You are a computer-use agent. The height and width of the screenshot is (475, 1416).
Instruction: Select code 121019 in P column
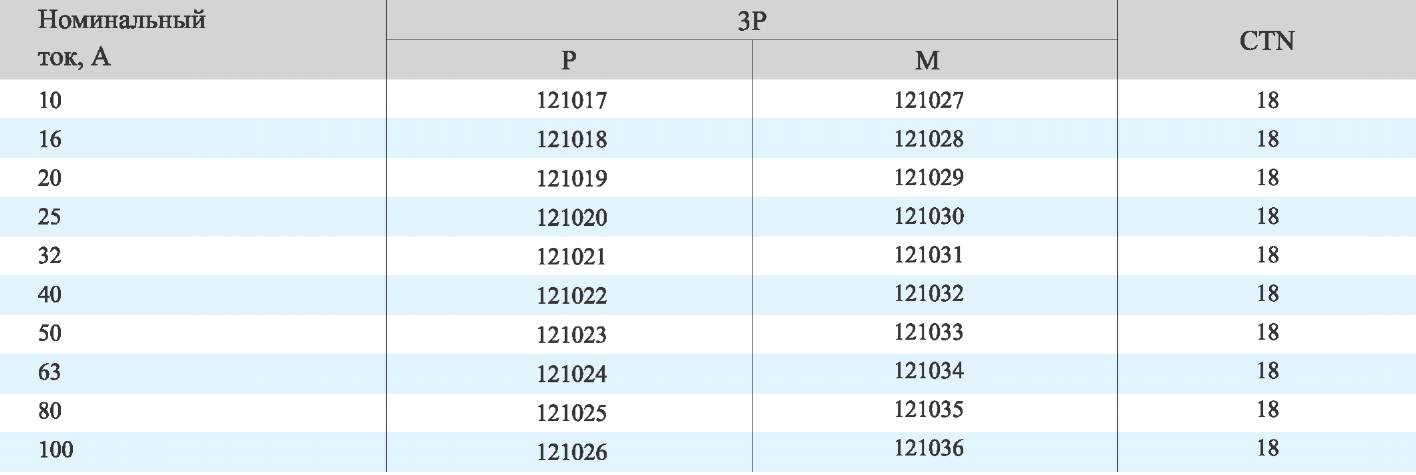point(571,179)
